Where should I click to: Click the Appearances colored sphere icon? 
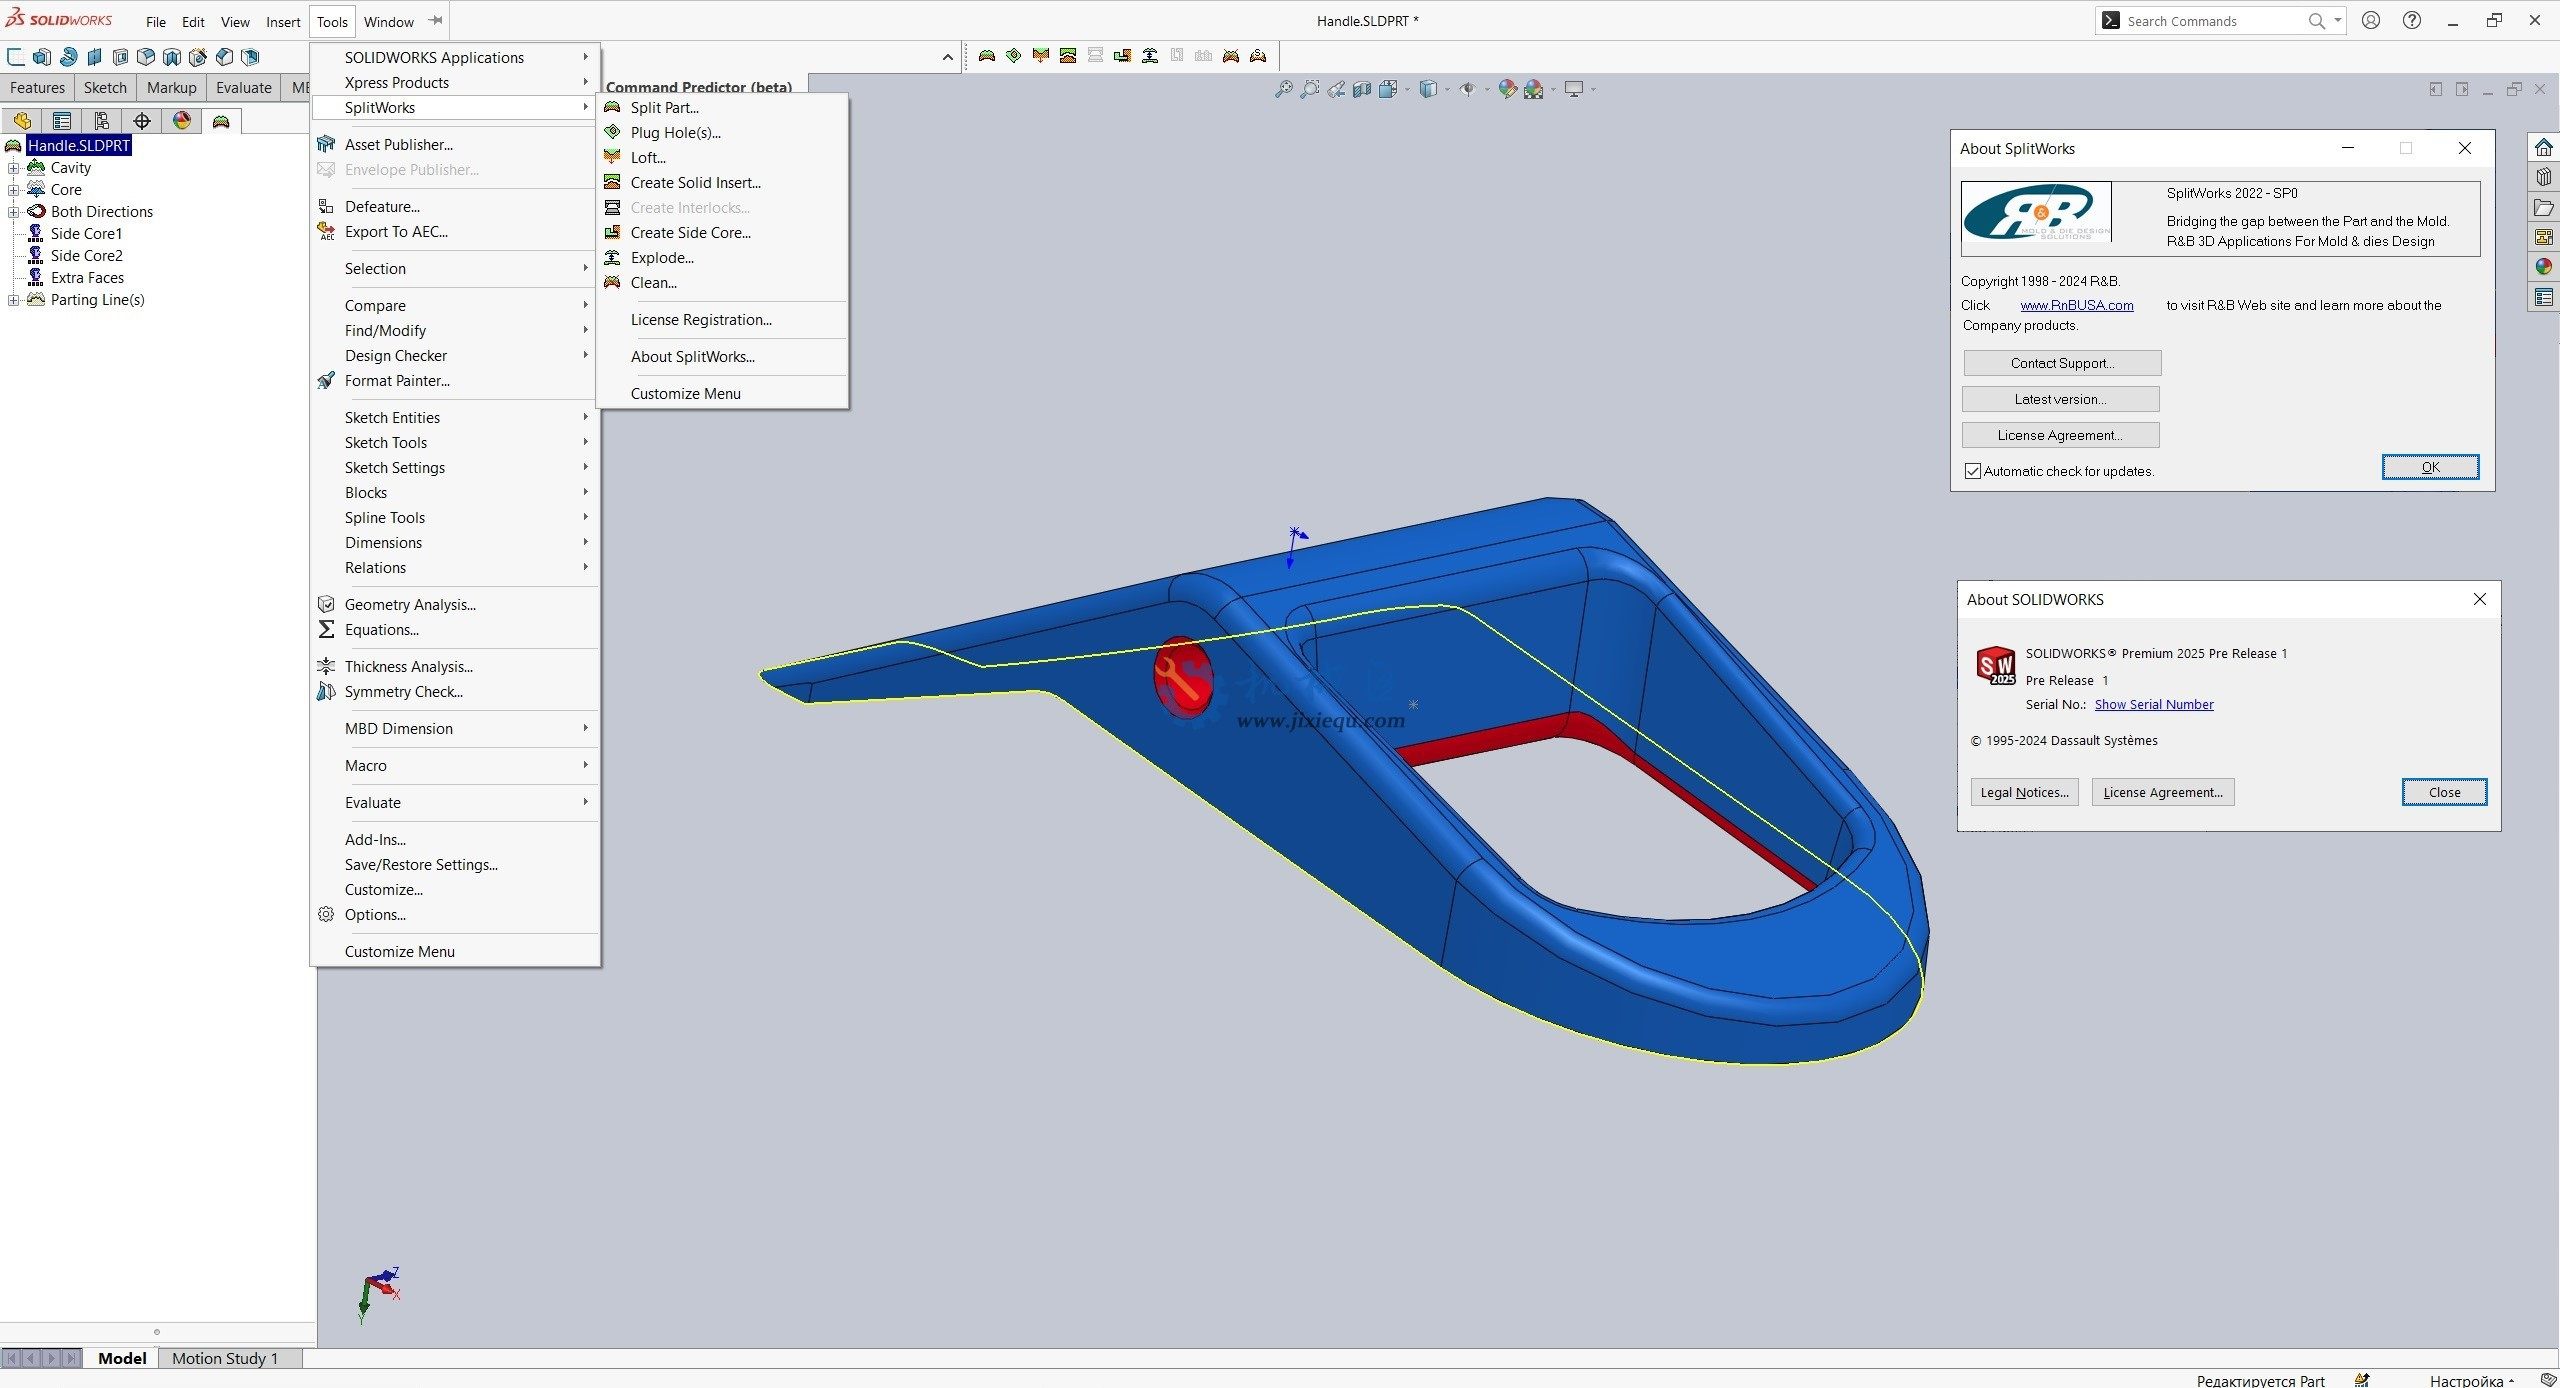pyautogui.click(x=2543, y=267)
